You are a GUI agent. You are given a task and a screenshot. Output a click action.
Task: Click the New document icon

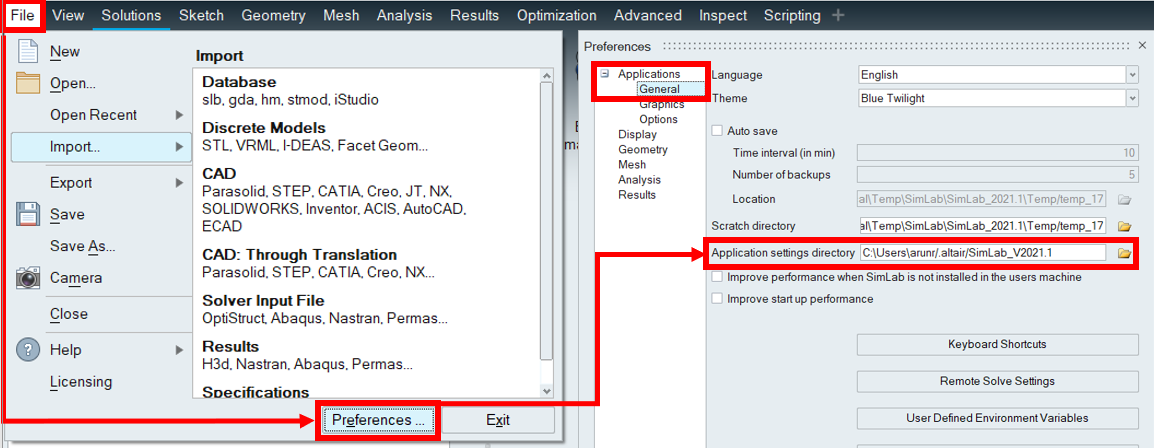point(29,51)
